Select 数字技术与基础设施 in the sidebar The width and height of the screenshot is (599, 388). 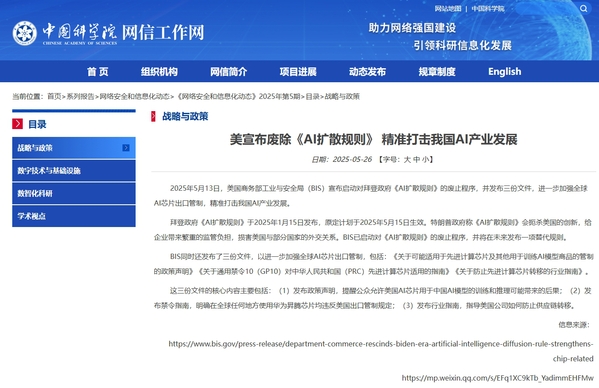click(74, 171)
